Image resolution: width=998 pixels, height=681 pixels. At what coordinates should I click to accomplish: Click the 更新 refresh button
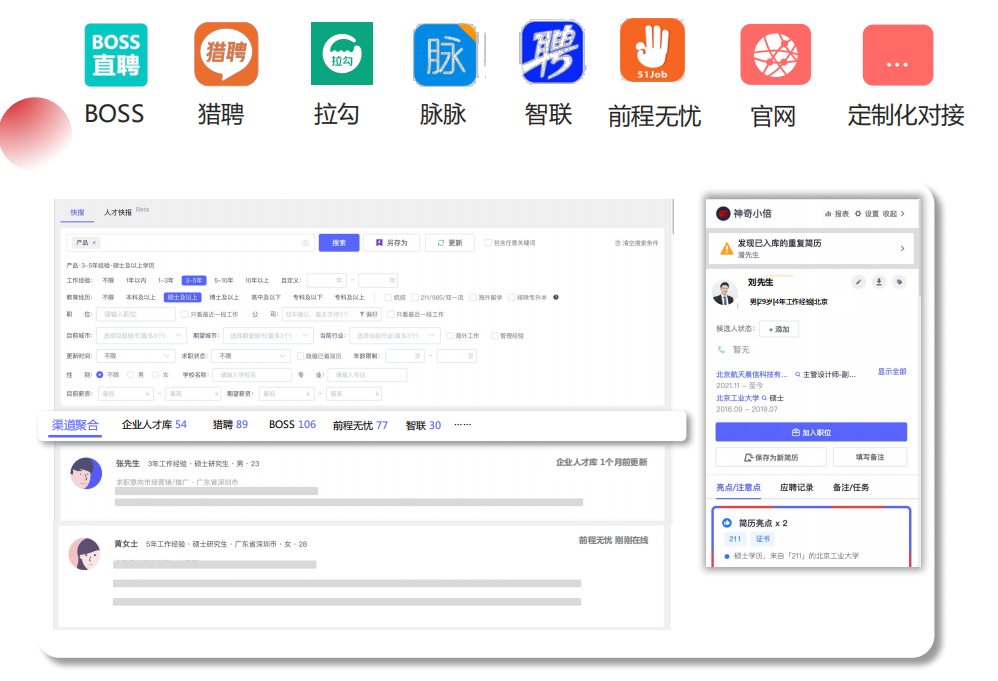(x=449, y=242)
